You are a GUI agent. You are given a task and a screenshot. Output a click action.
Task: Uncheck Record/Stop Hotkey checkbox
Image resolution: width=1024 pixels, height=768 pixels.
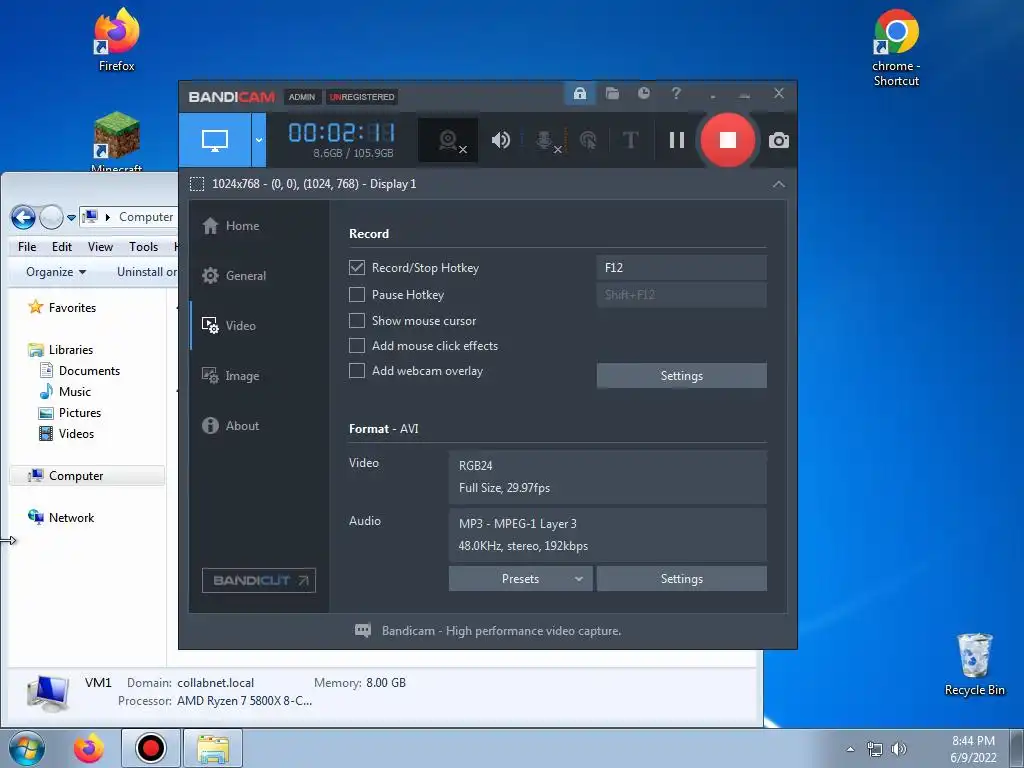357,268
